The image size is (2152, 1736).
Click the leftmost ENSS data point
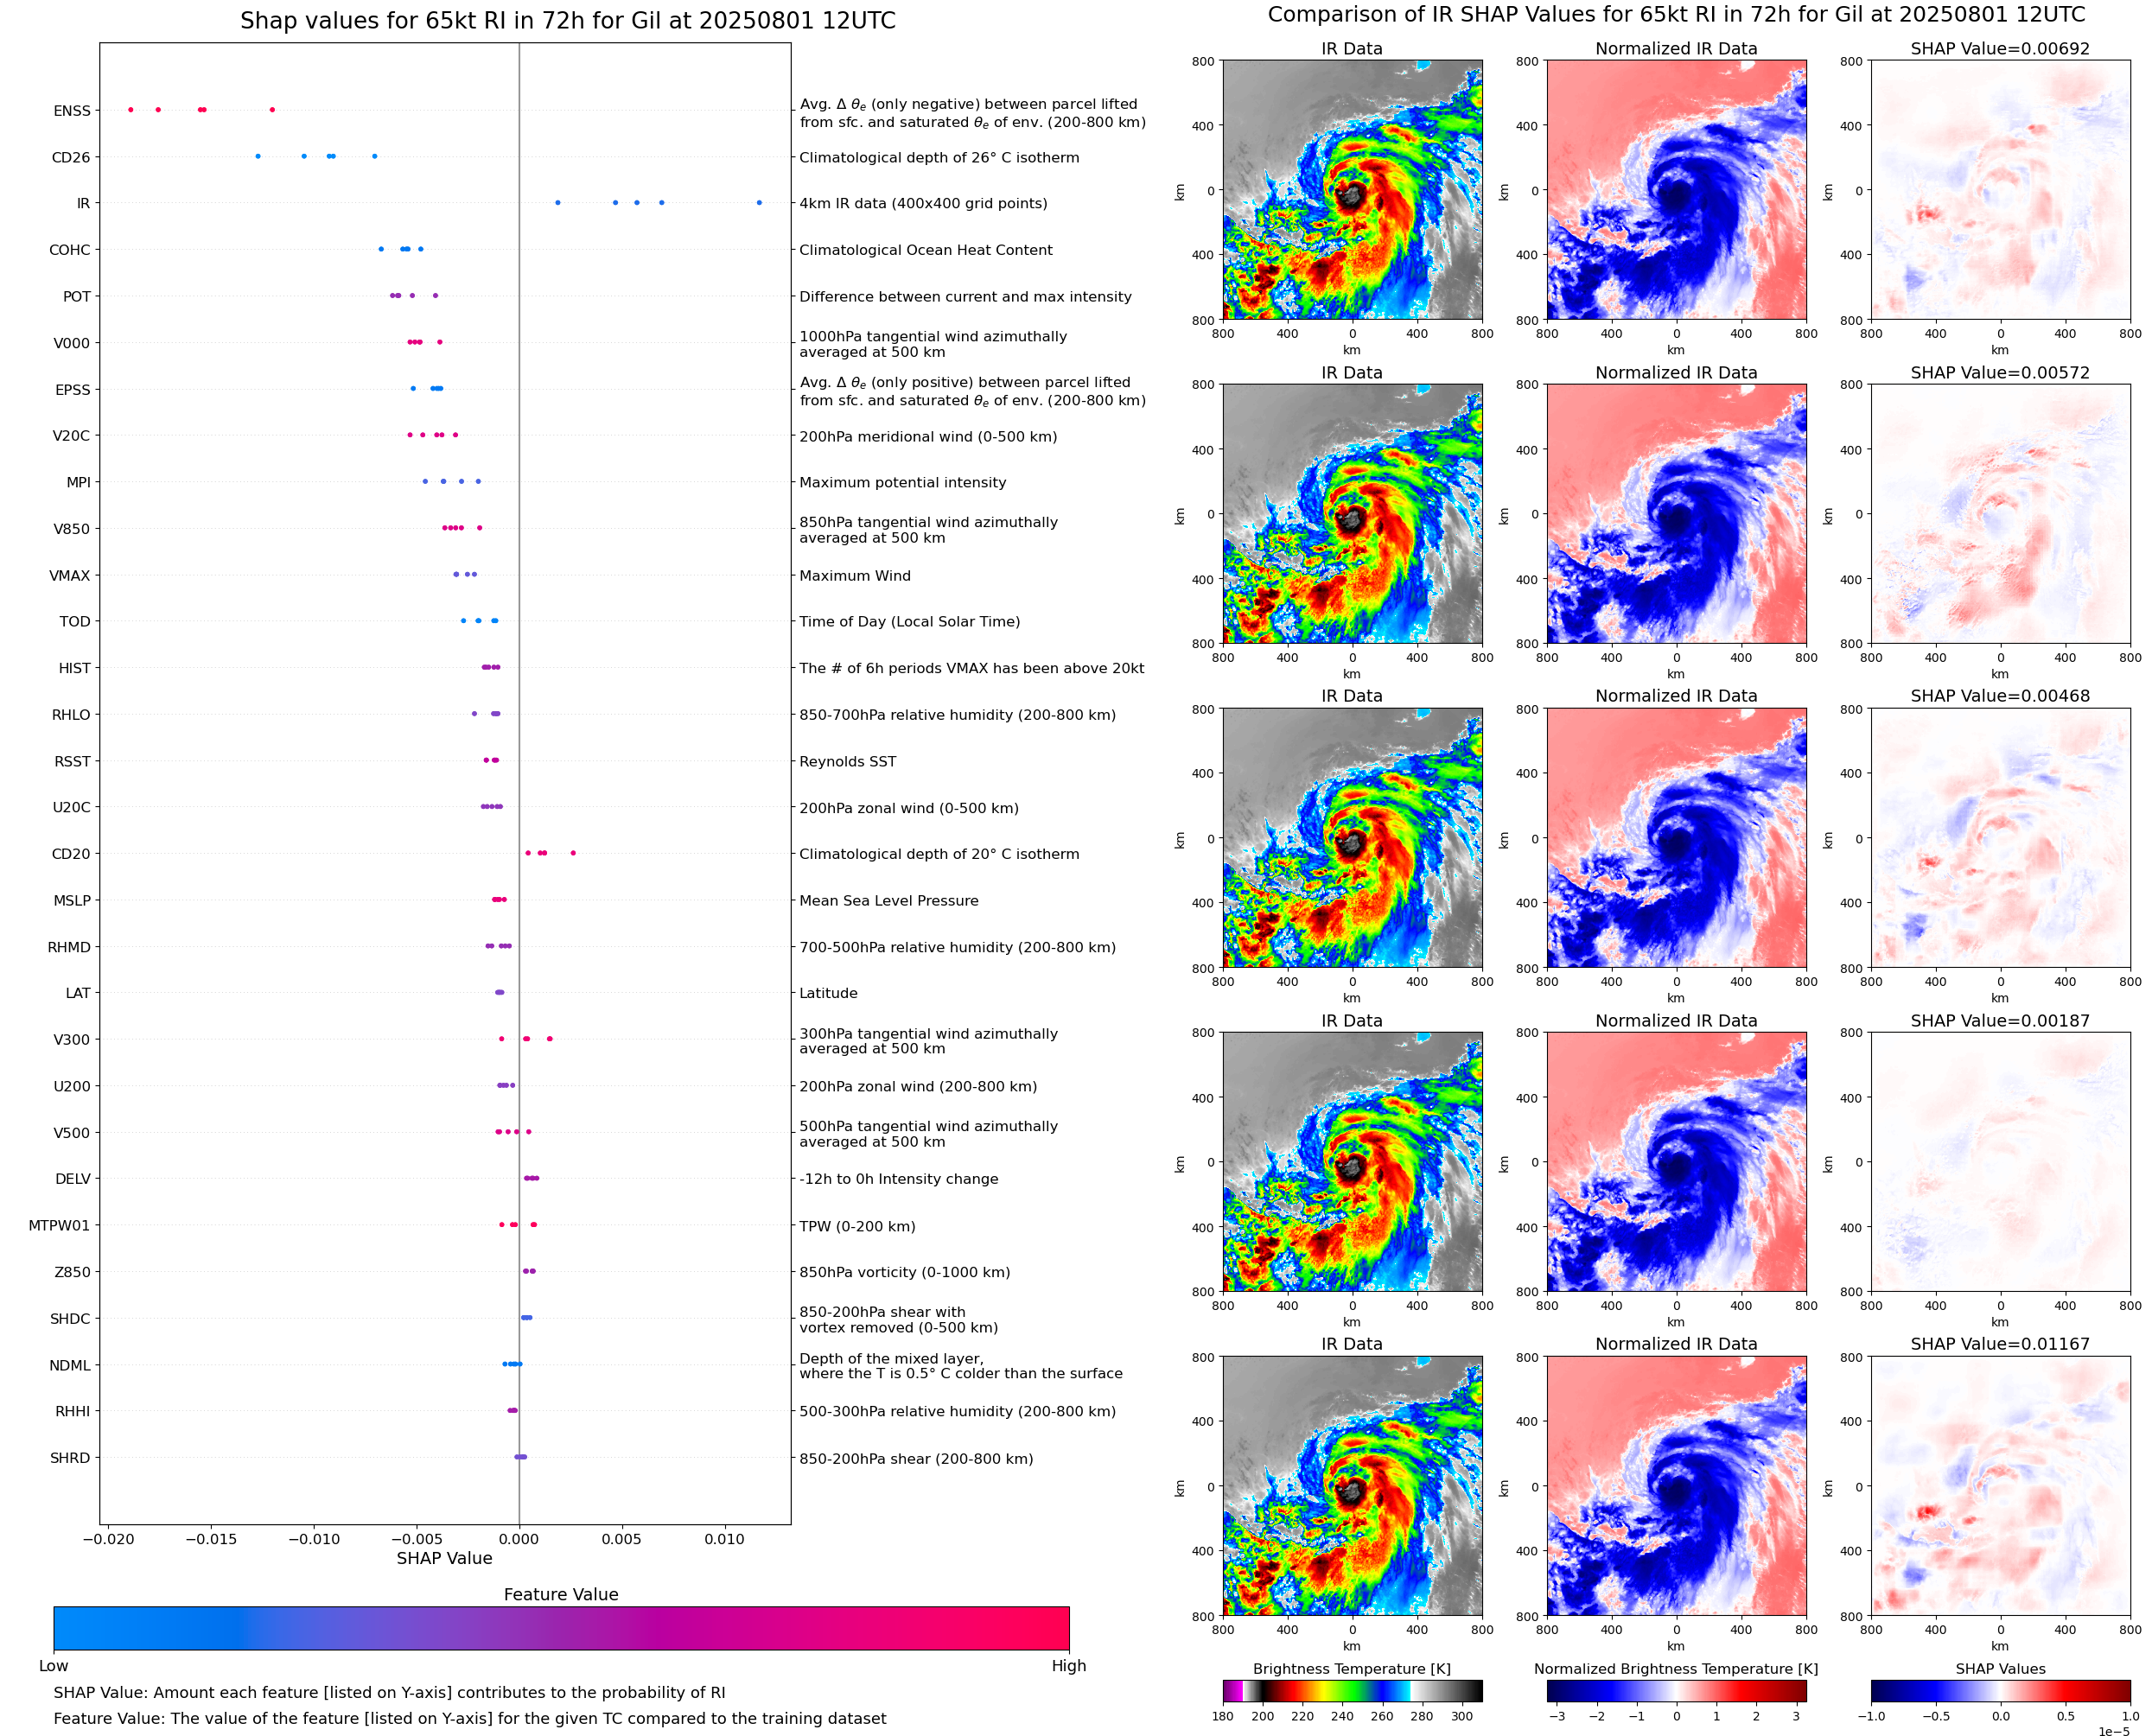click(131, 110)
